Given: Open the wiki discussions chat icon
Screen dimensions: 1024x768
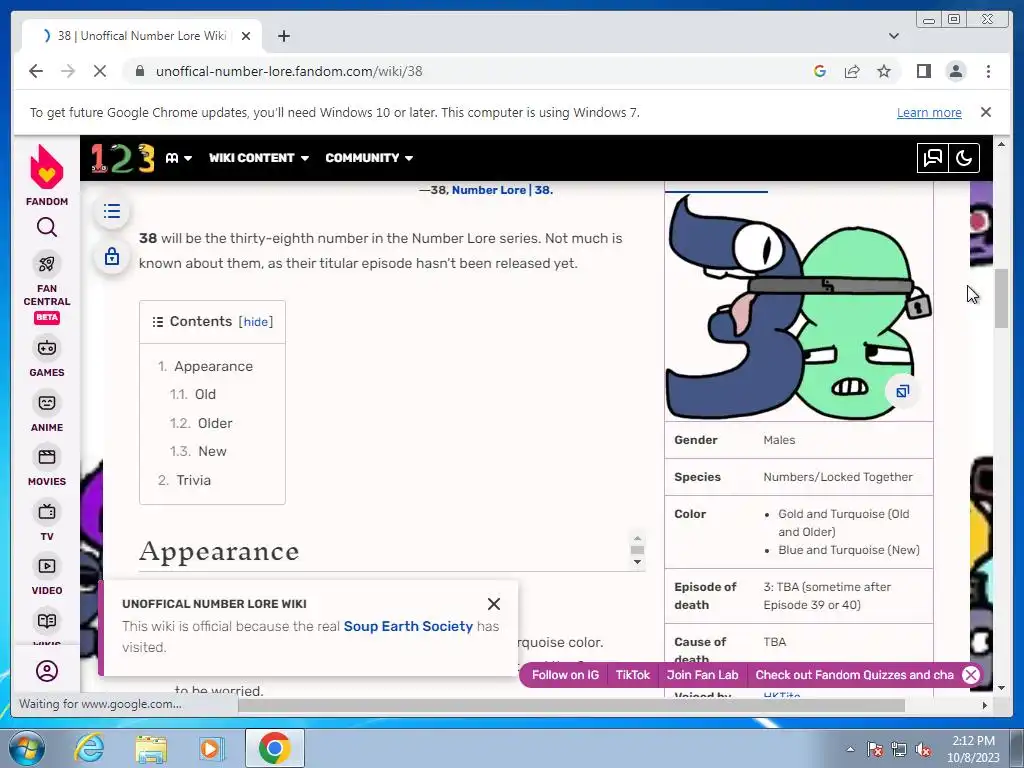Looking at the screenshot, I should coord(933,158).
